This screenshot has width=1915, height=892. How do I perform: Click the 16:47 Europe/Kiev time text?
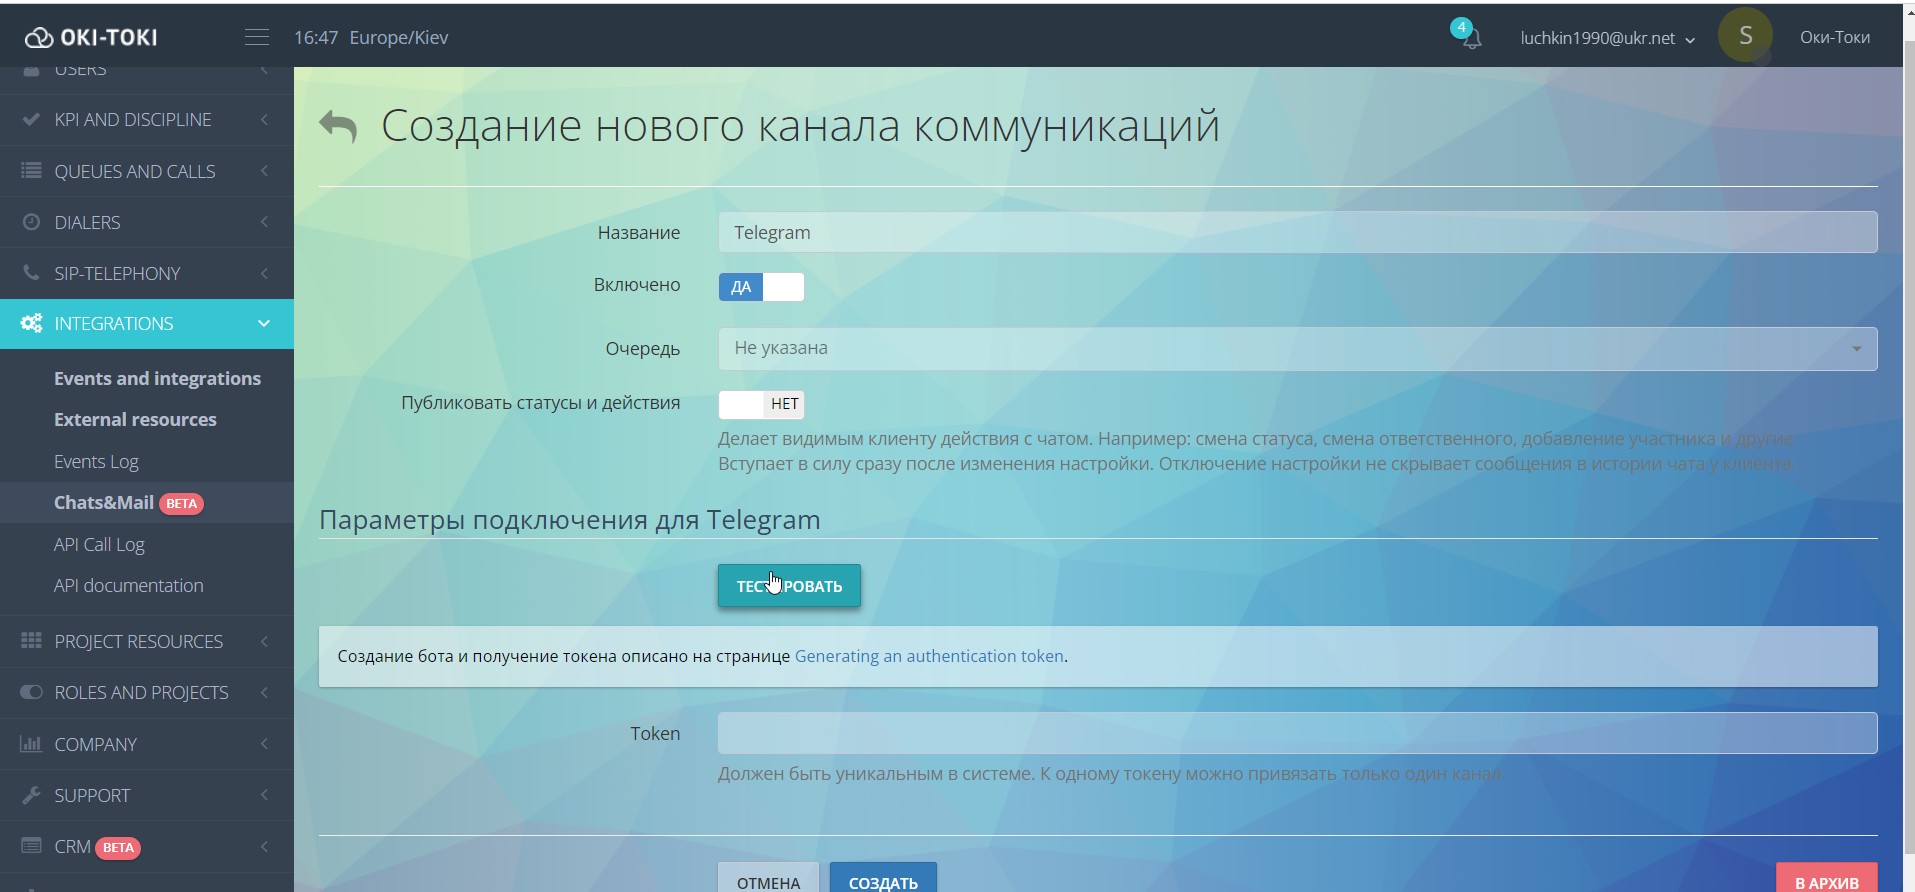click(371, 37)
